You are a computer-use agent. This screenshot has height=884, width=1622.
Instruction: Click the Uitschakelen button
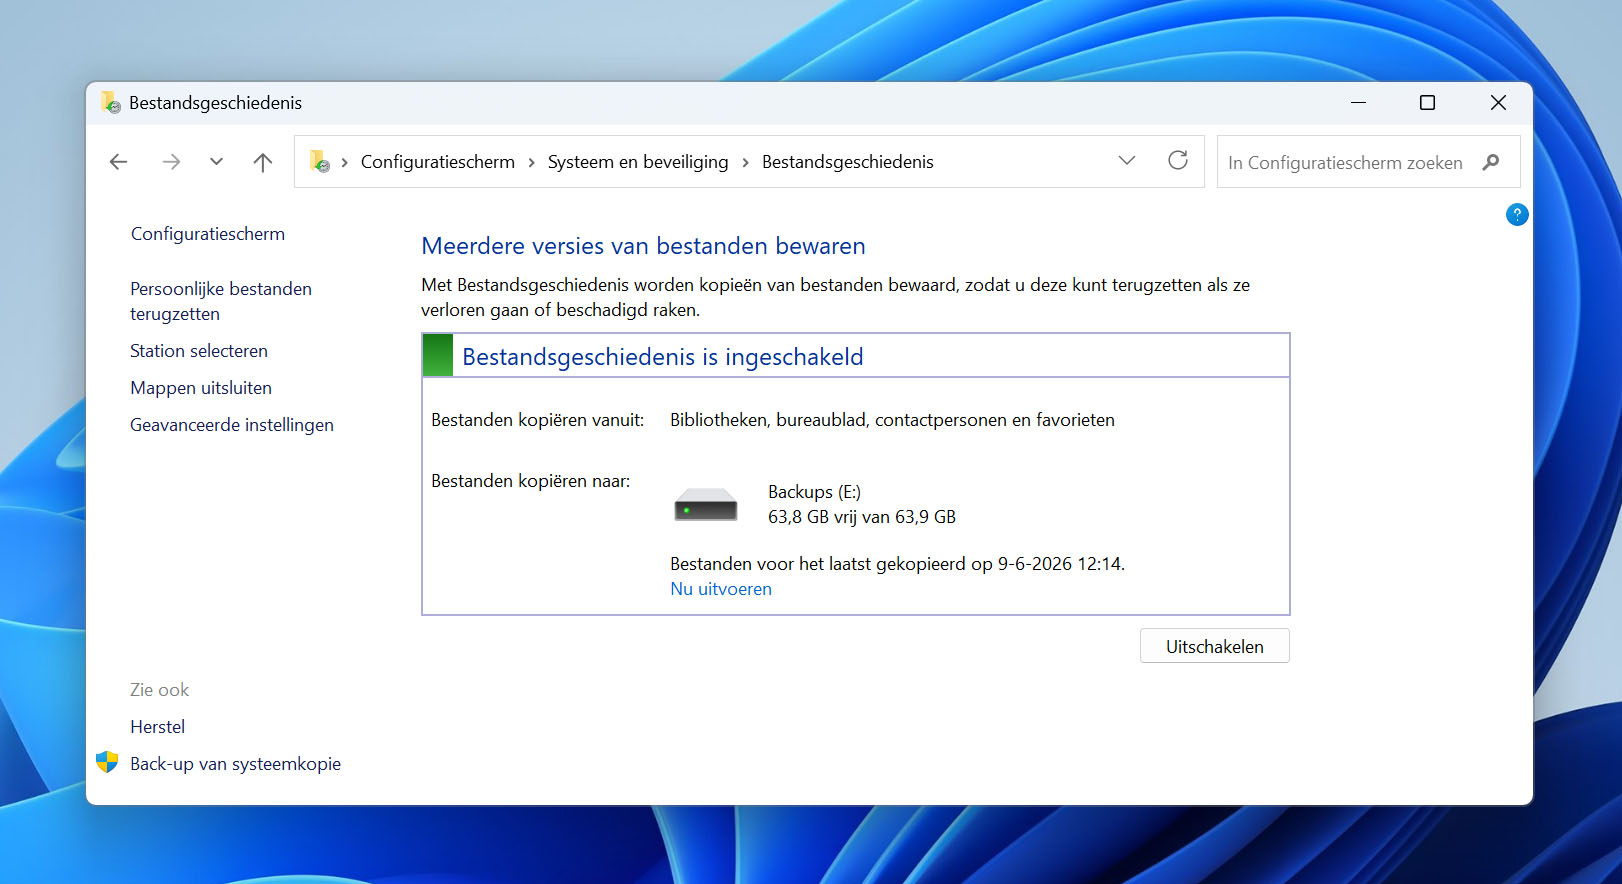click(1215, 646)
